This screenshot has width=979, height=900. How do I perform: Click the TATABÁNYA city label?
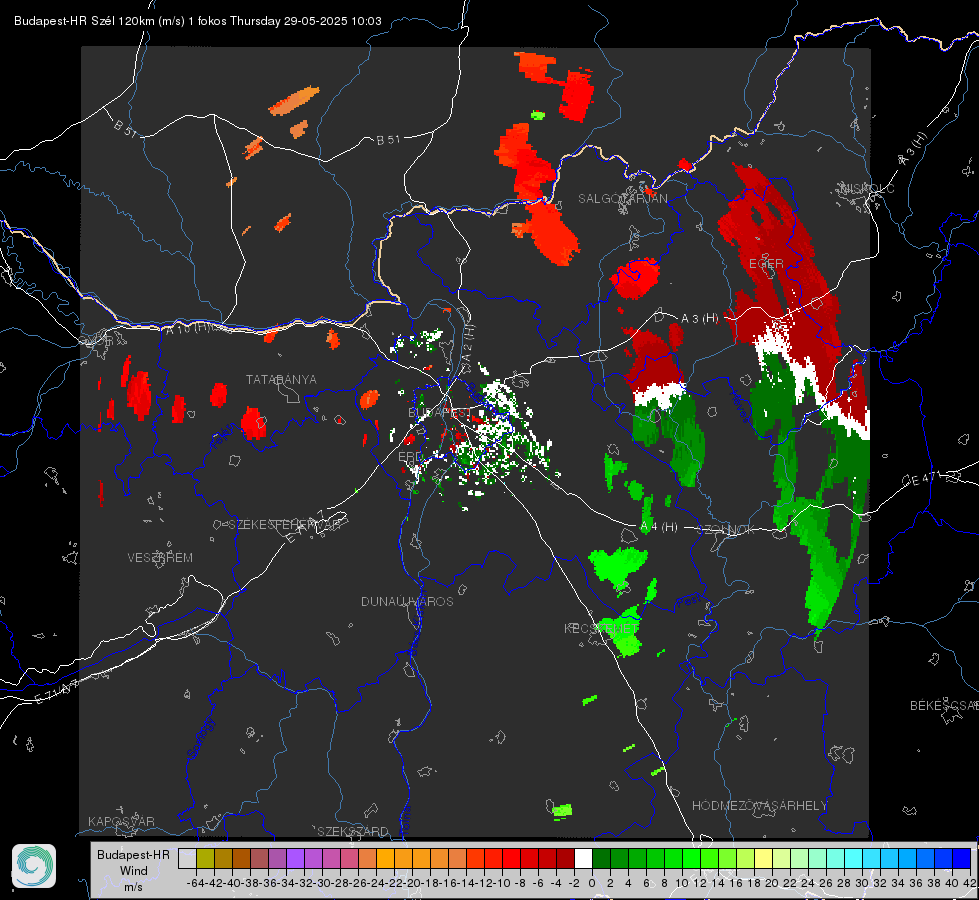coord(281,380)
